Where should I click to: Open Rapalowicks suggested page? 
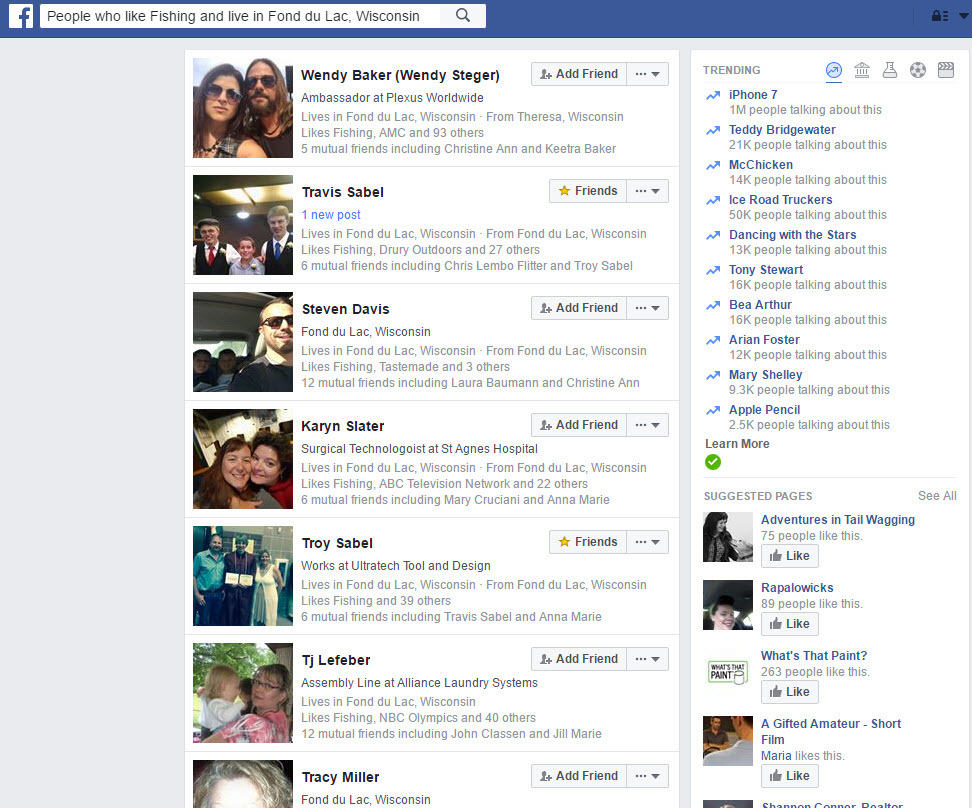[x=797, y=588]
